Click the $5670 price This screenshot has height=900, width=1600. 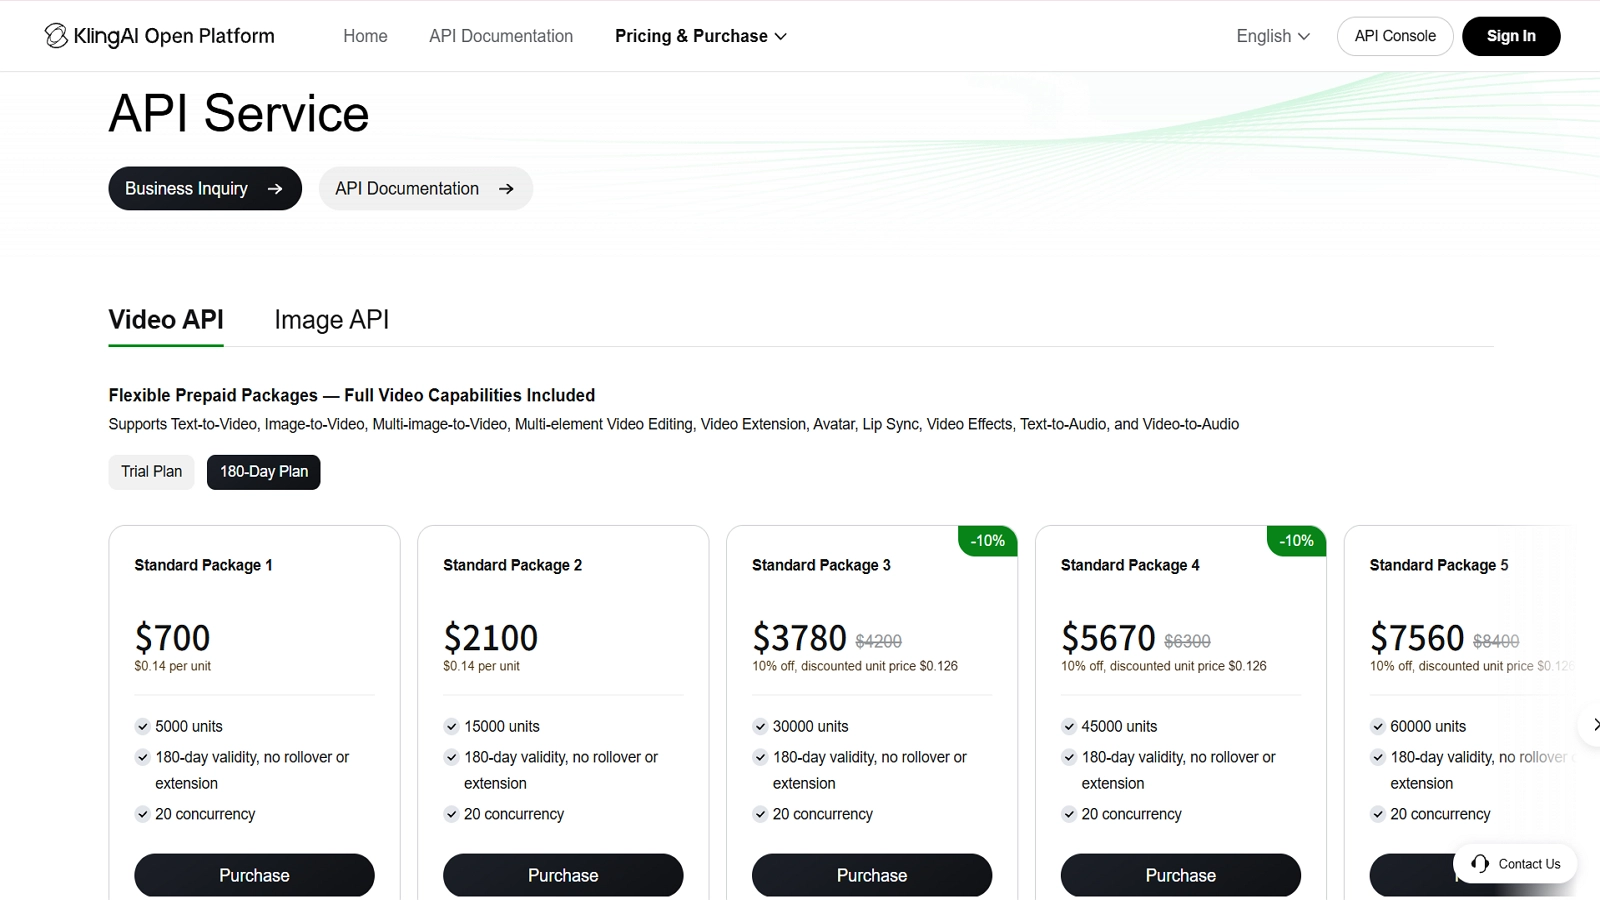click(1109, 638)
